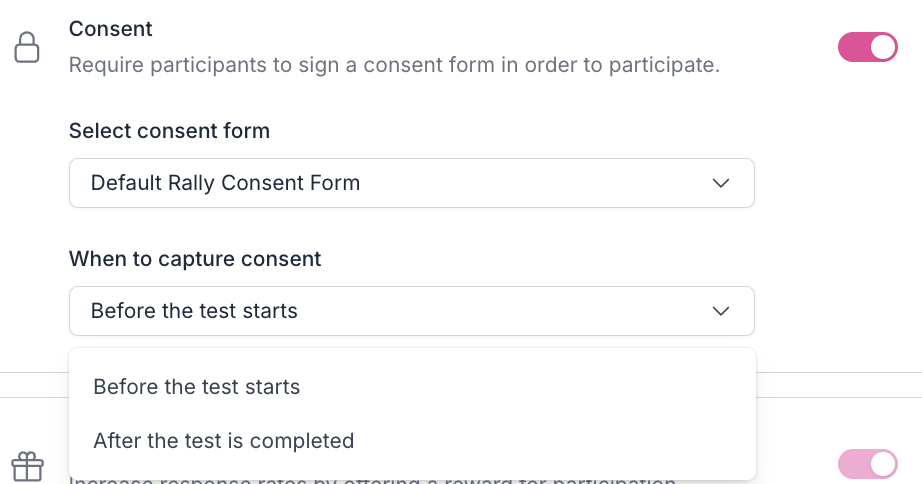This screenshot has width=922, height=484.
Task: Click the chevron in the consent form selector
Action: tap(721, 183)
